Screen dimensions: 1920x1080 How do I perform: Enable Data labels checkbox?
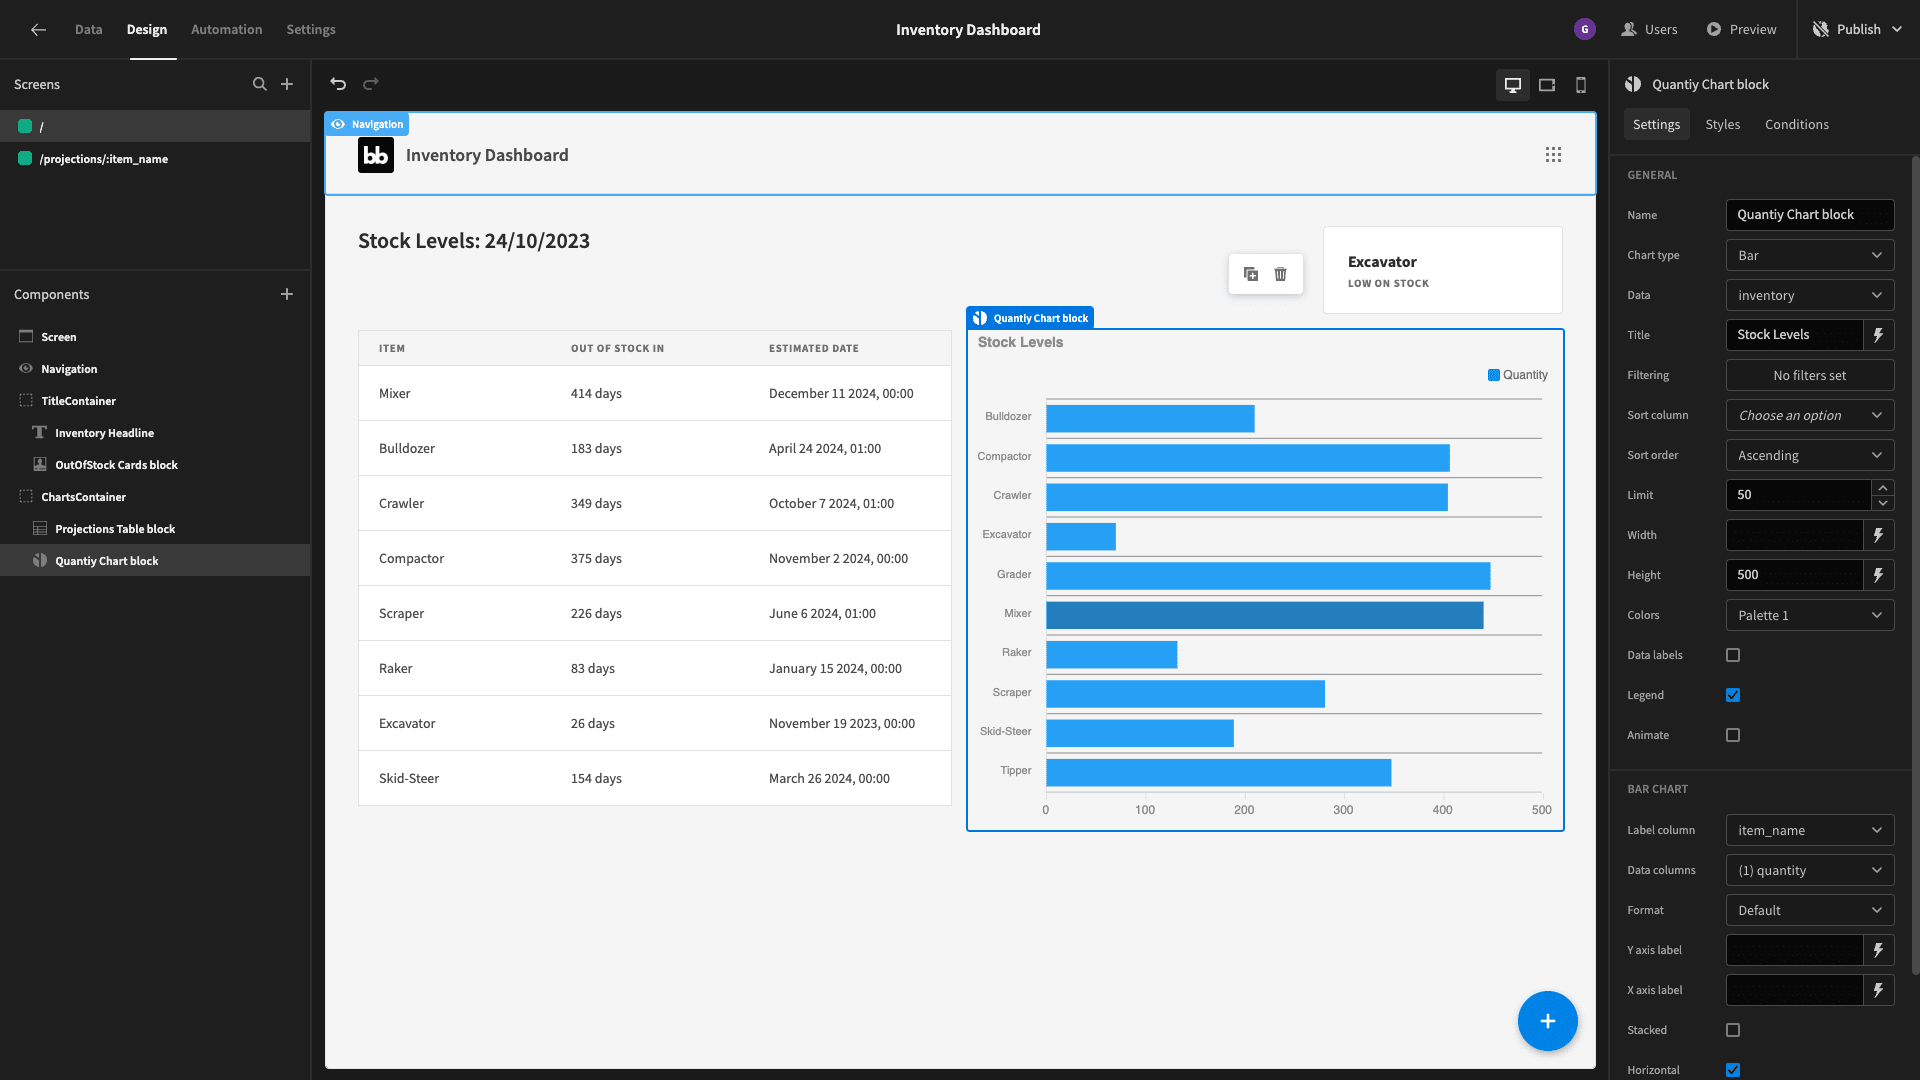[1733, 655]
